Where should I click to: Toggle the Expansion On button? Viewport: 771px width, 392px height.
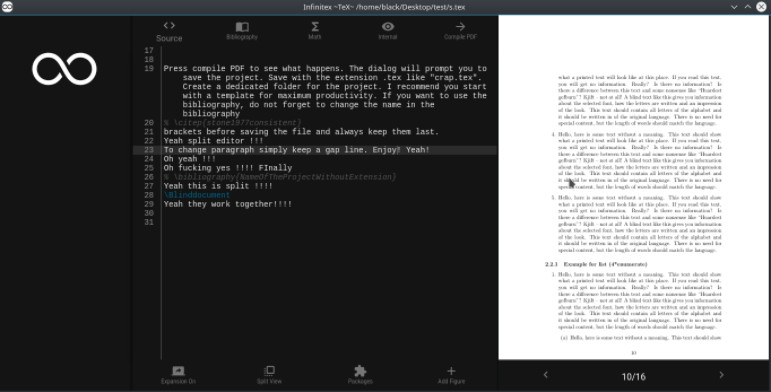click(x=178, y=375)
